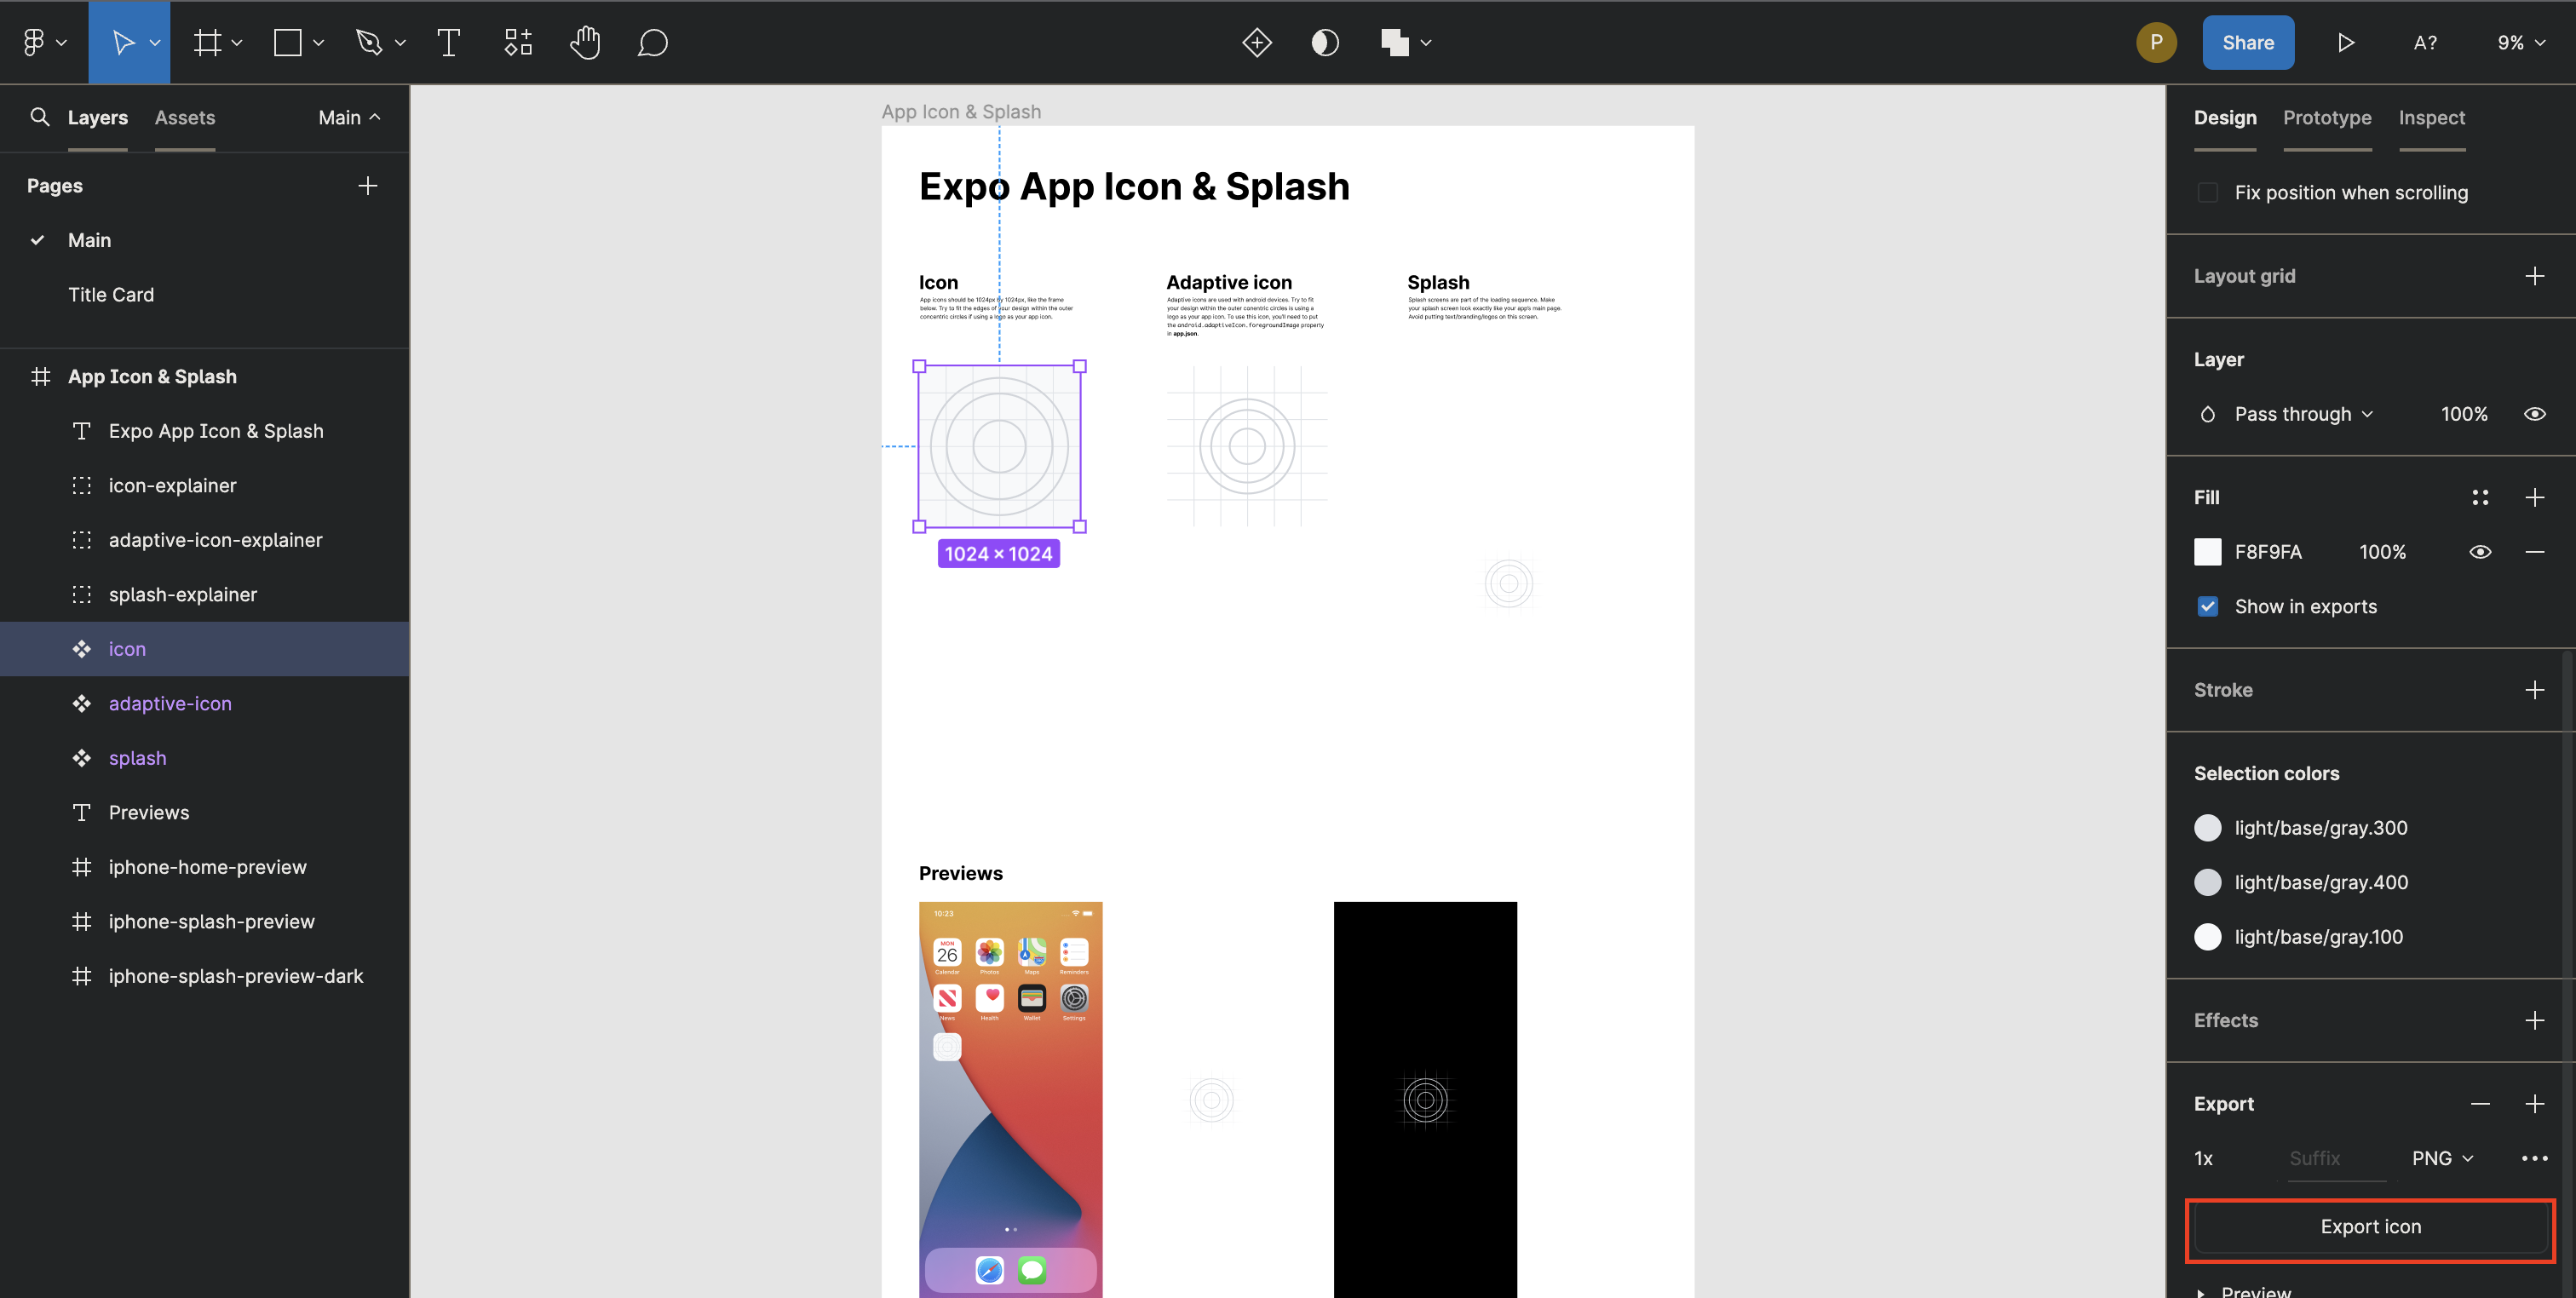Search layers with magnifier icon
This screenshot has height=1298, width=2576.
pos(40,117)
